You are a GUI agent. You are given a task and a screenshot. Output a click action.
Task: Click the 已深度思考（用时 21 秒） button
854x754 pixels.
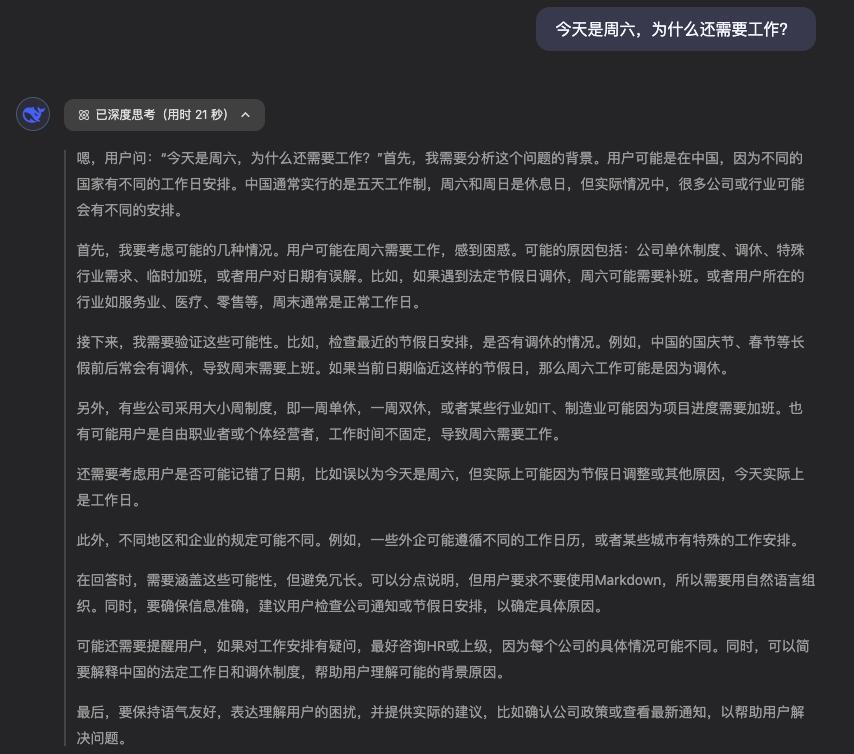[x=164, y=115]
